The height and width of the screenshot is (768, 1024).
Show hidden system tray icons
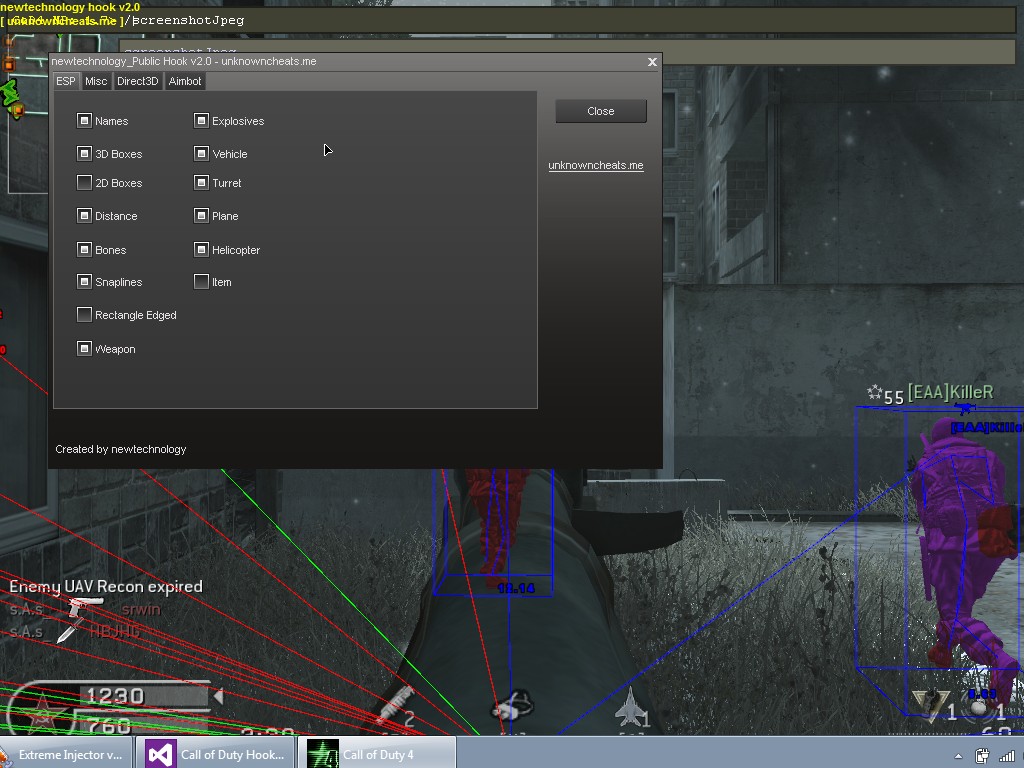click(958, 756)
